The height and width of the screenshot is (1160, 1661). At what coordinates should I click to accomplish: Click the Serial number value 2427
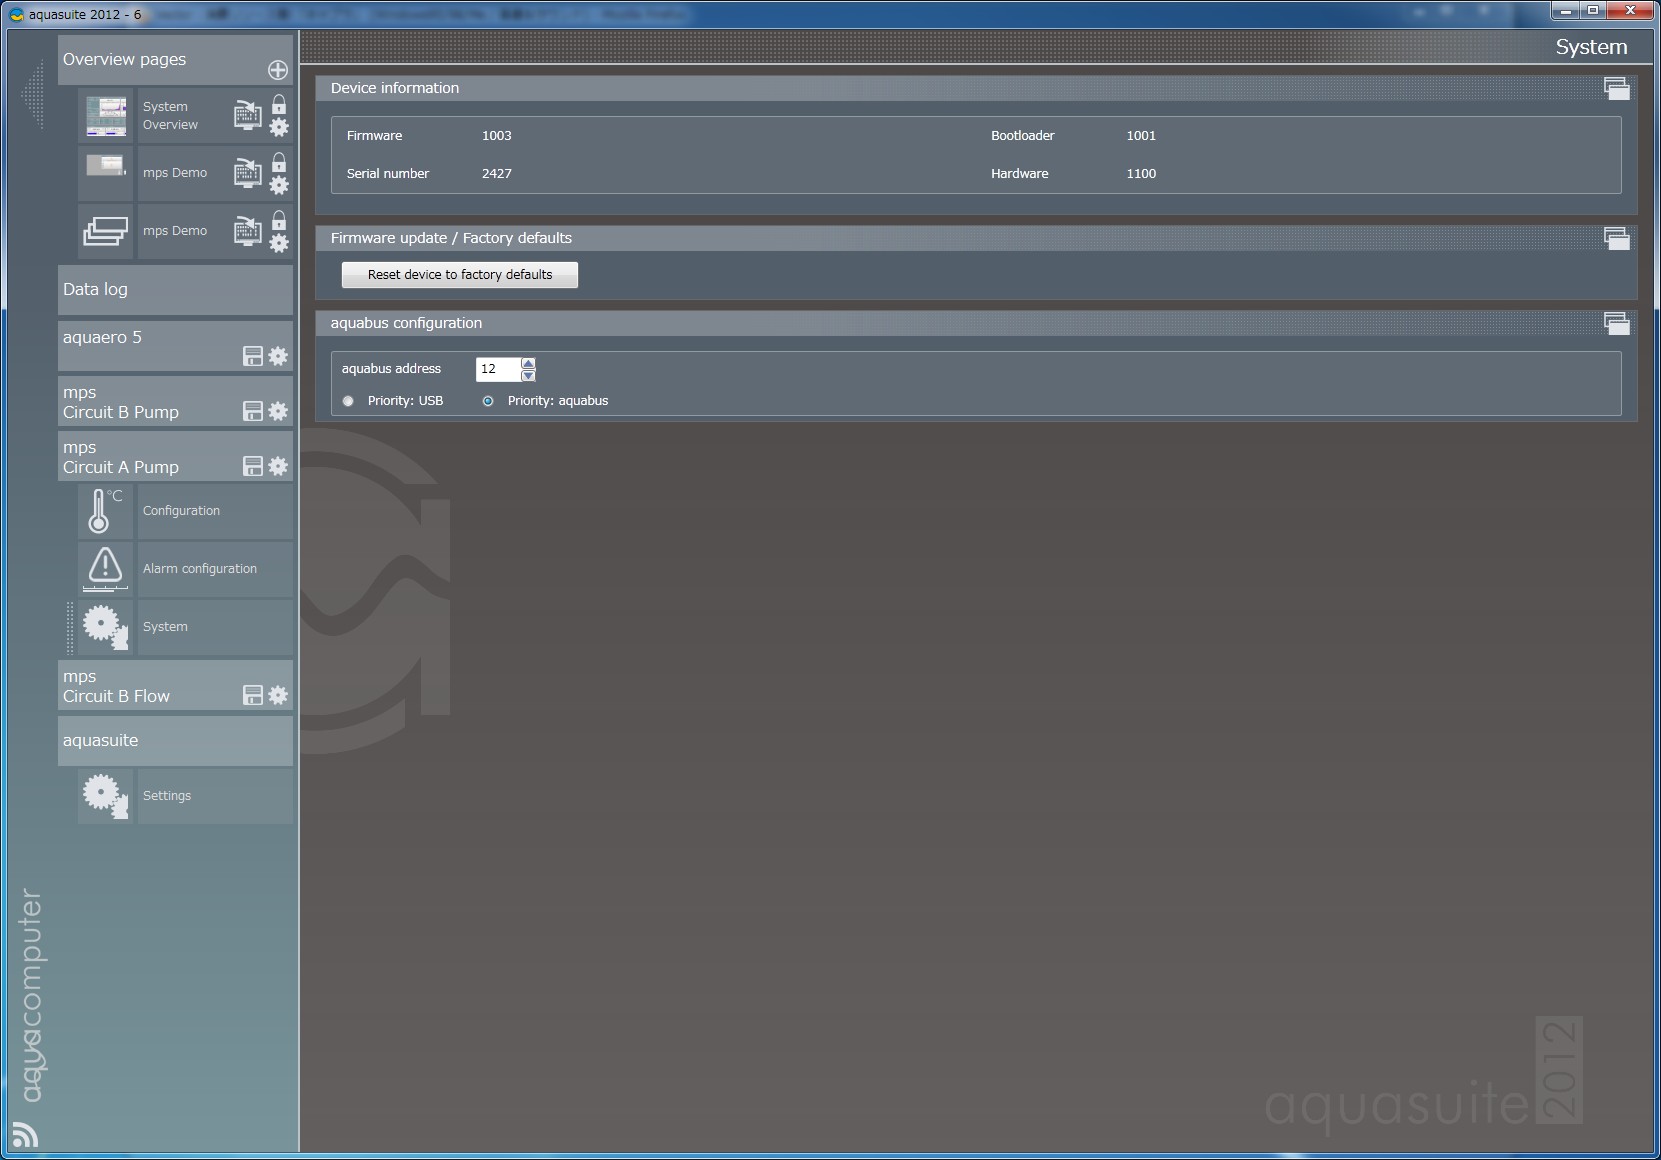pyautogui.click(x=496, y=174)
